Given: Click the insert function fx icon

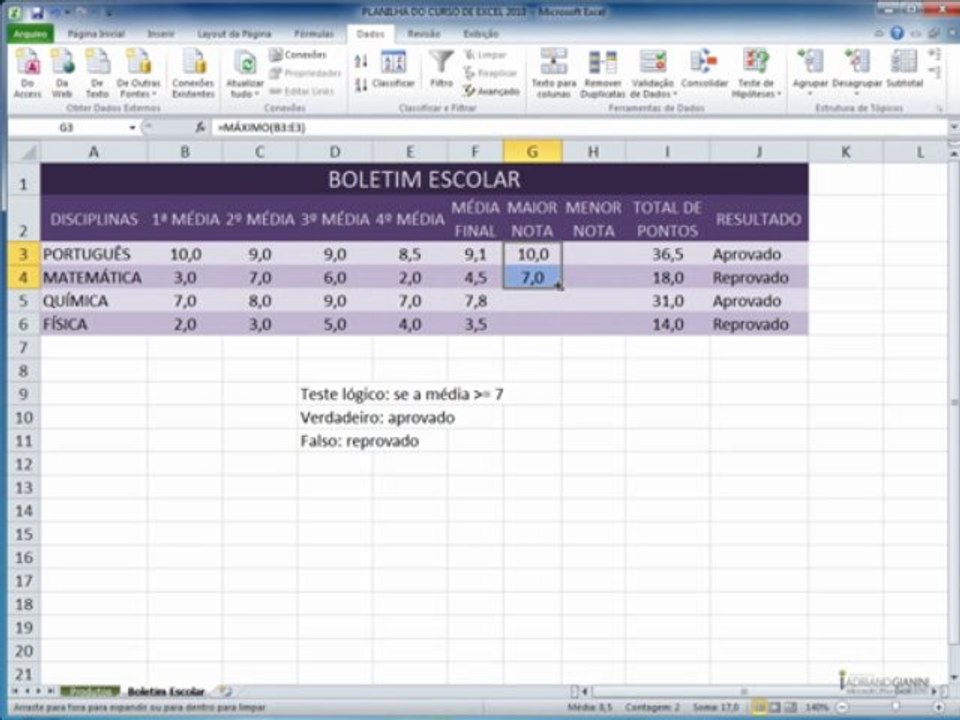Looking at the screenshot, I should tap(200, 127).
